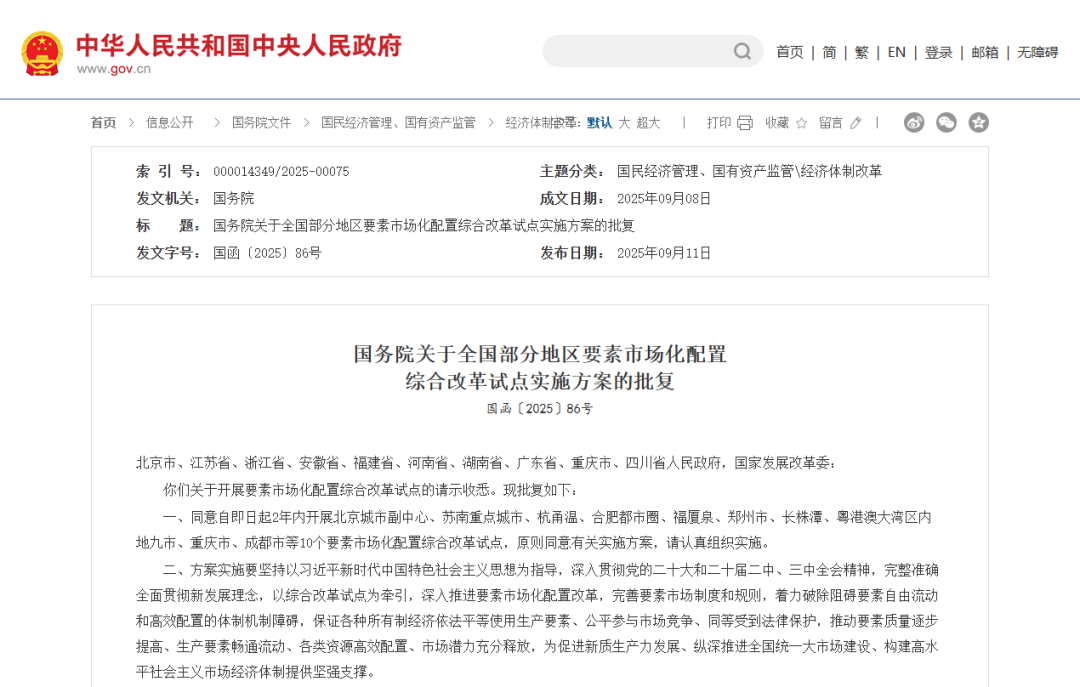
Task: Open 首页 in the top navigation
Action: pyautogui.click(x=789, y=52)
